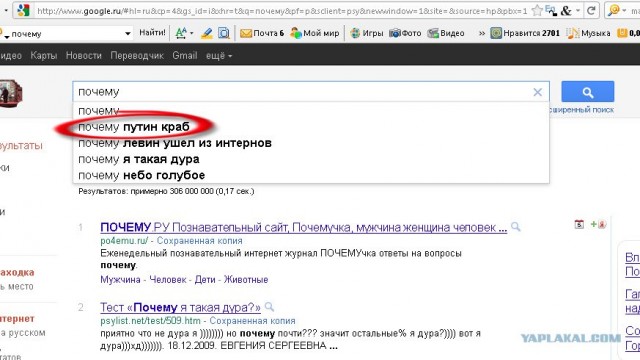Click the browser search engine icon
The image size is (640, 360).
pos(613,11)
